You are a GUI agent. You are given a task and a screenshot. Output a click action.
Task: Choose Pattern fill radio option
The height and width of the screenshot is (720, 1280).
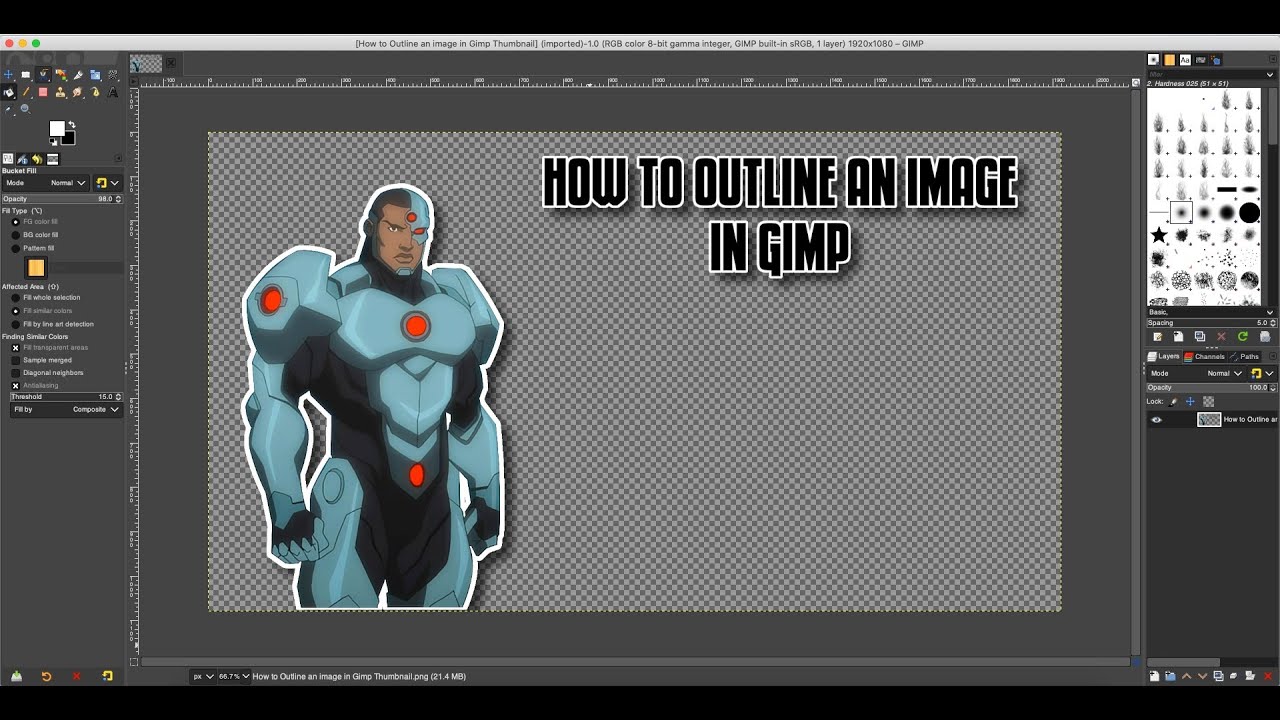pyautogui.click(x=15, y=248)
